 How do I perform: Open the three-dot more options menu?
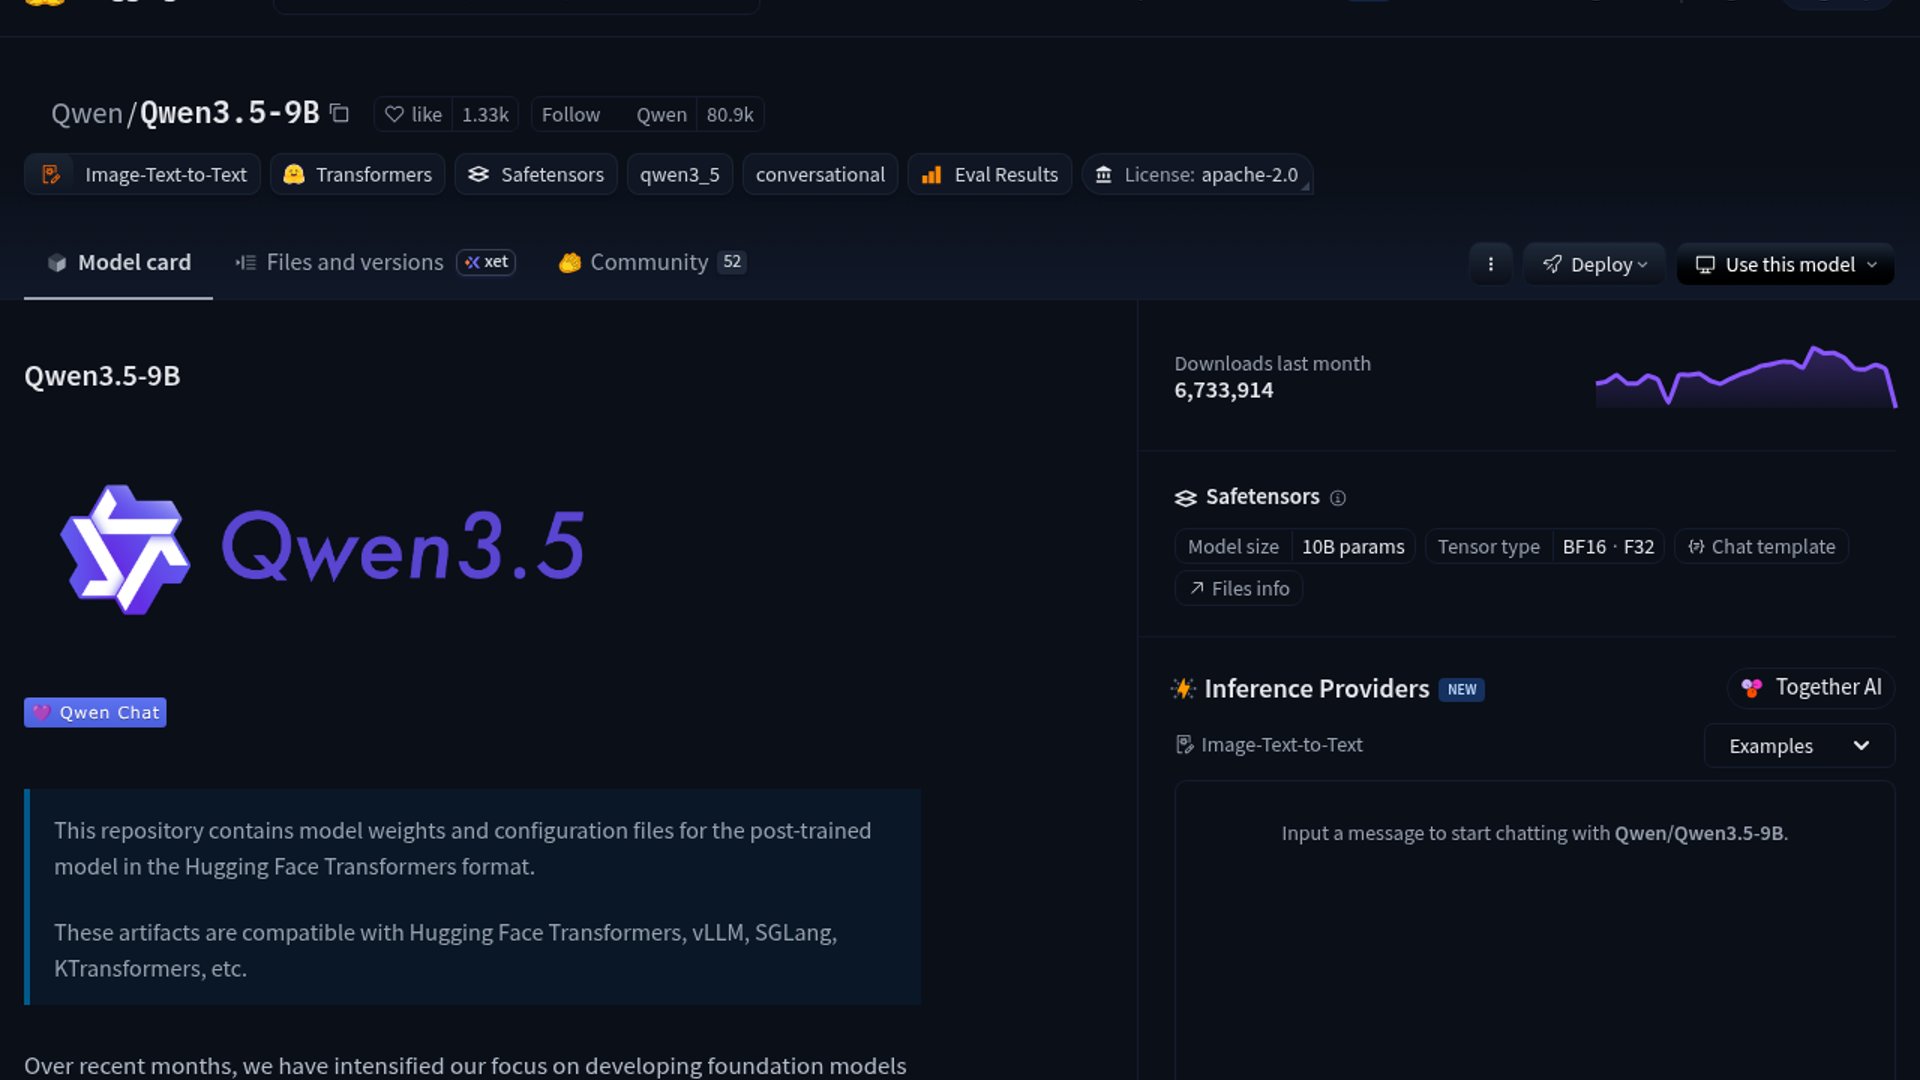[1490, 264]
